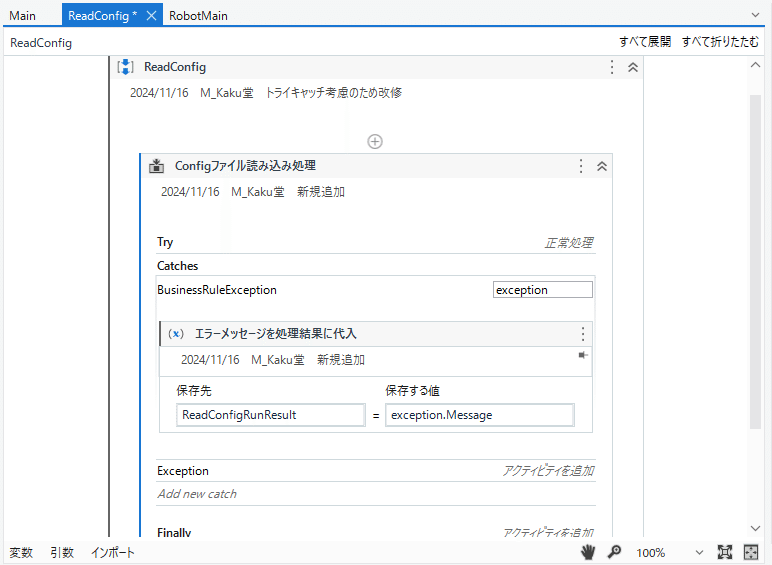This screenshot has width=772, height=565.
Task: Select the BusinessRuleException catch
Action: [x=217, y=290]
